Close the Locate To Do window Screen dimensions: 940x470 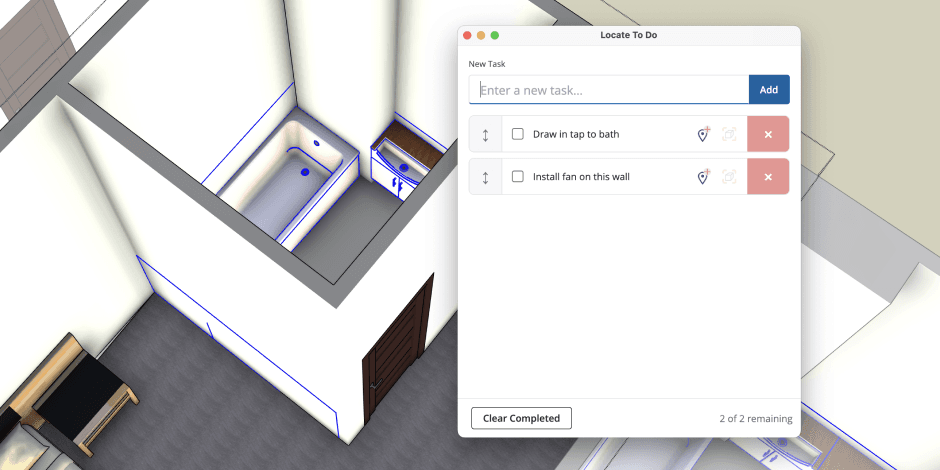[x=467, y=35]
